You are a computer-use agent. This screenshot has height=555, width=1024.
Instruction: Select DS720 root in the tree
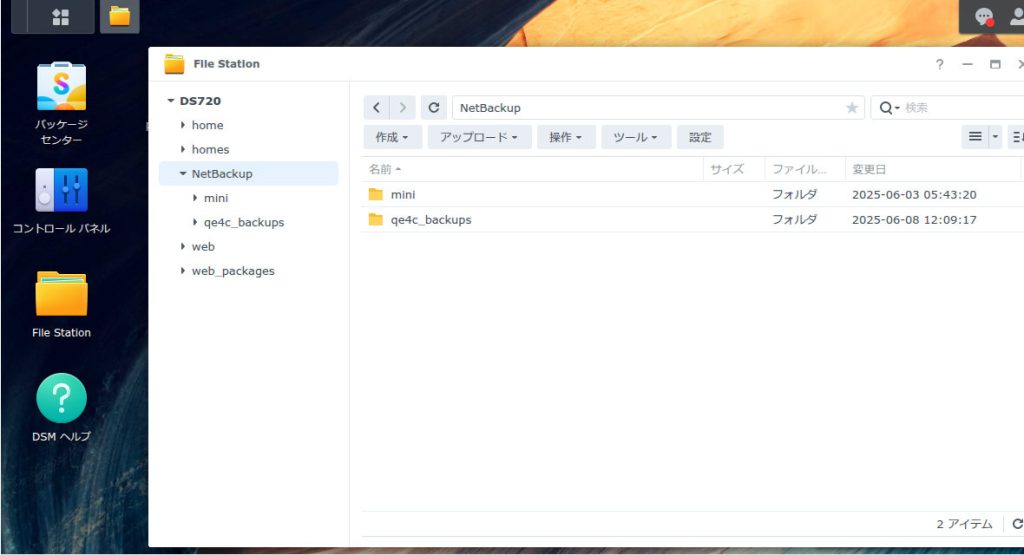click(x=200, y=101)
